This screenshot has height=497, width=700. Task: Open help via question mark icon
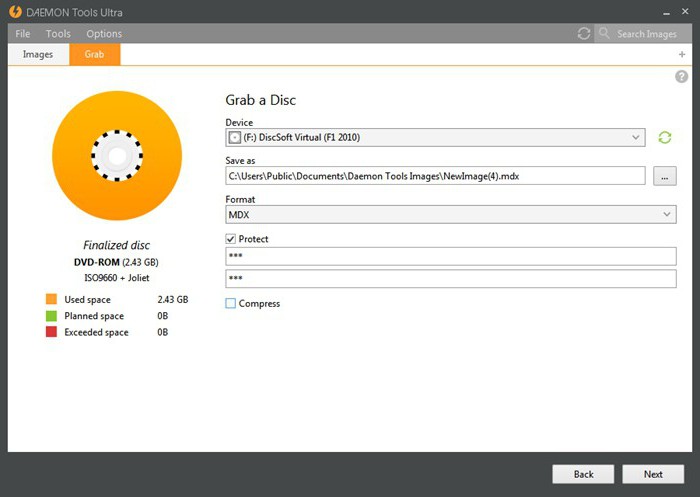[x=681, y=76]
